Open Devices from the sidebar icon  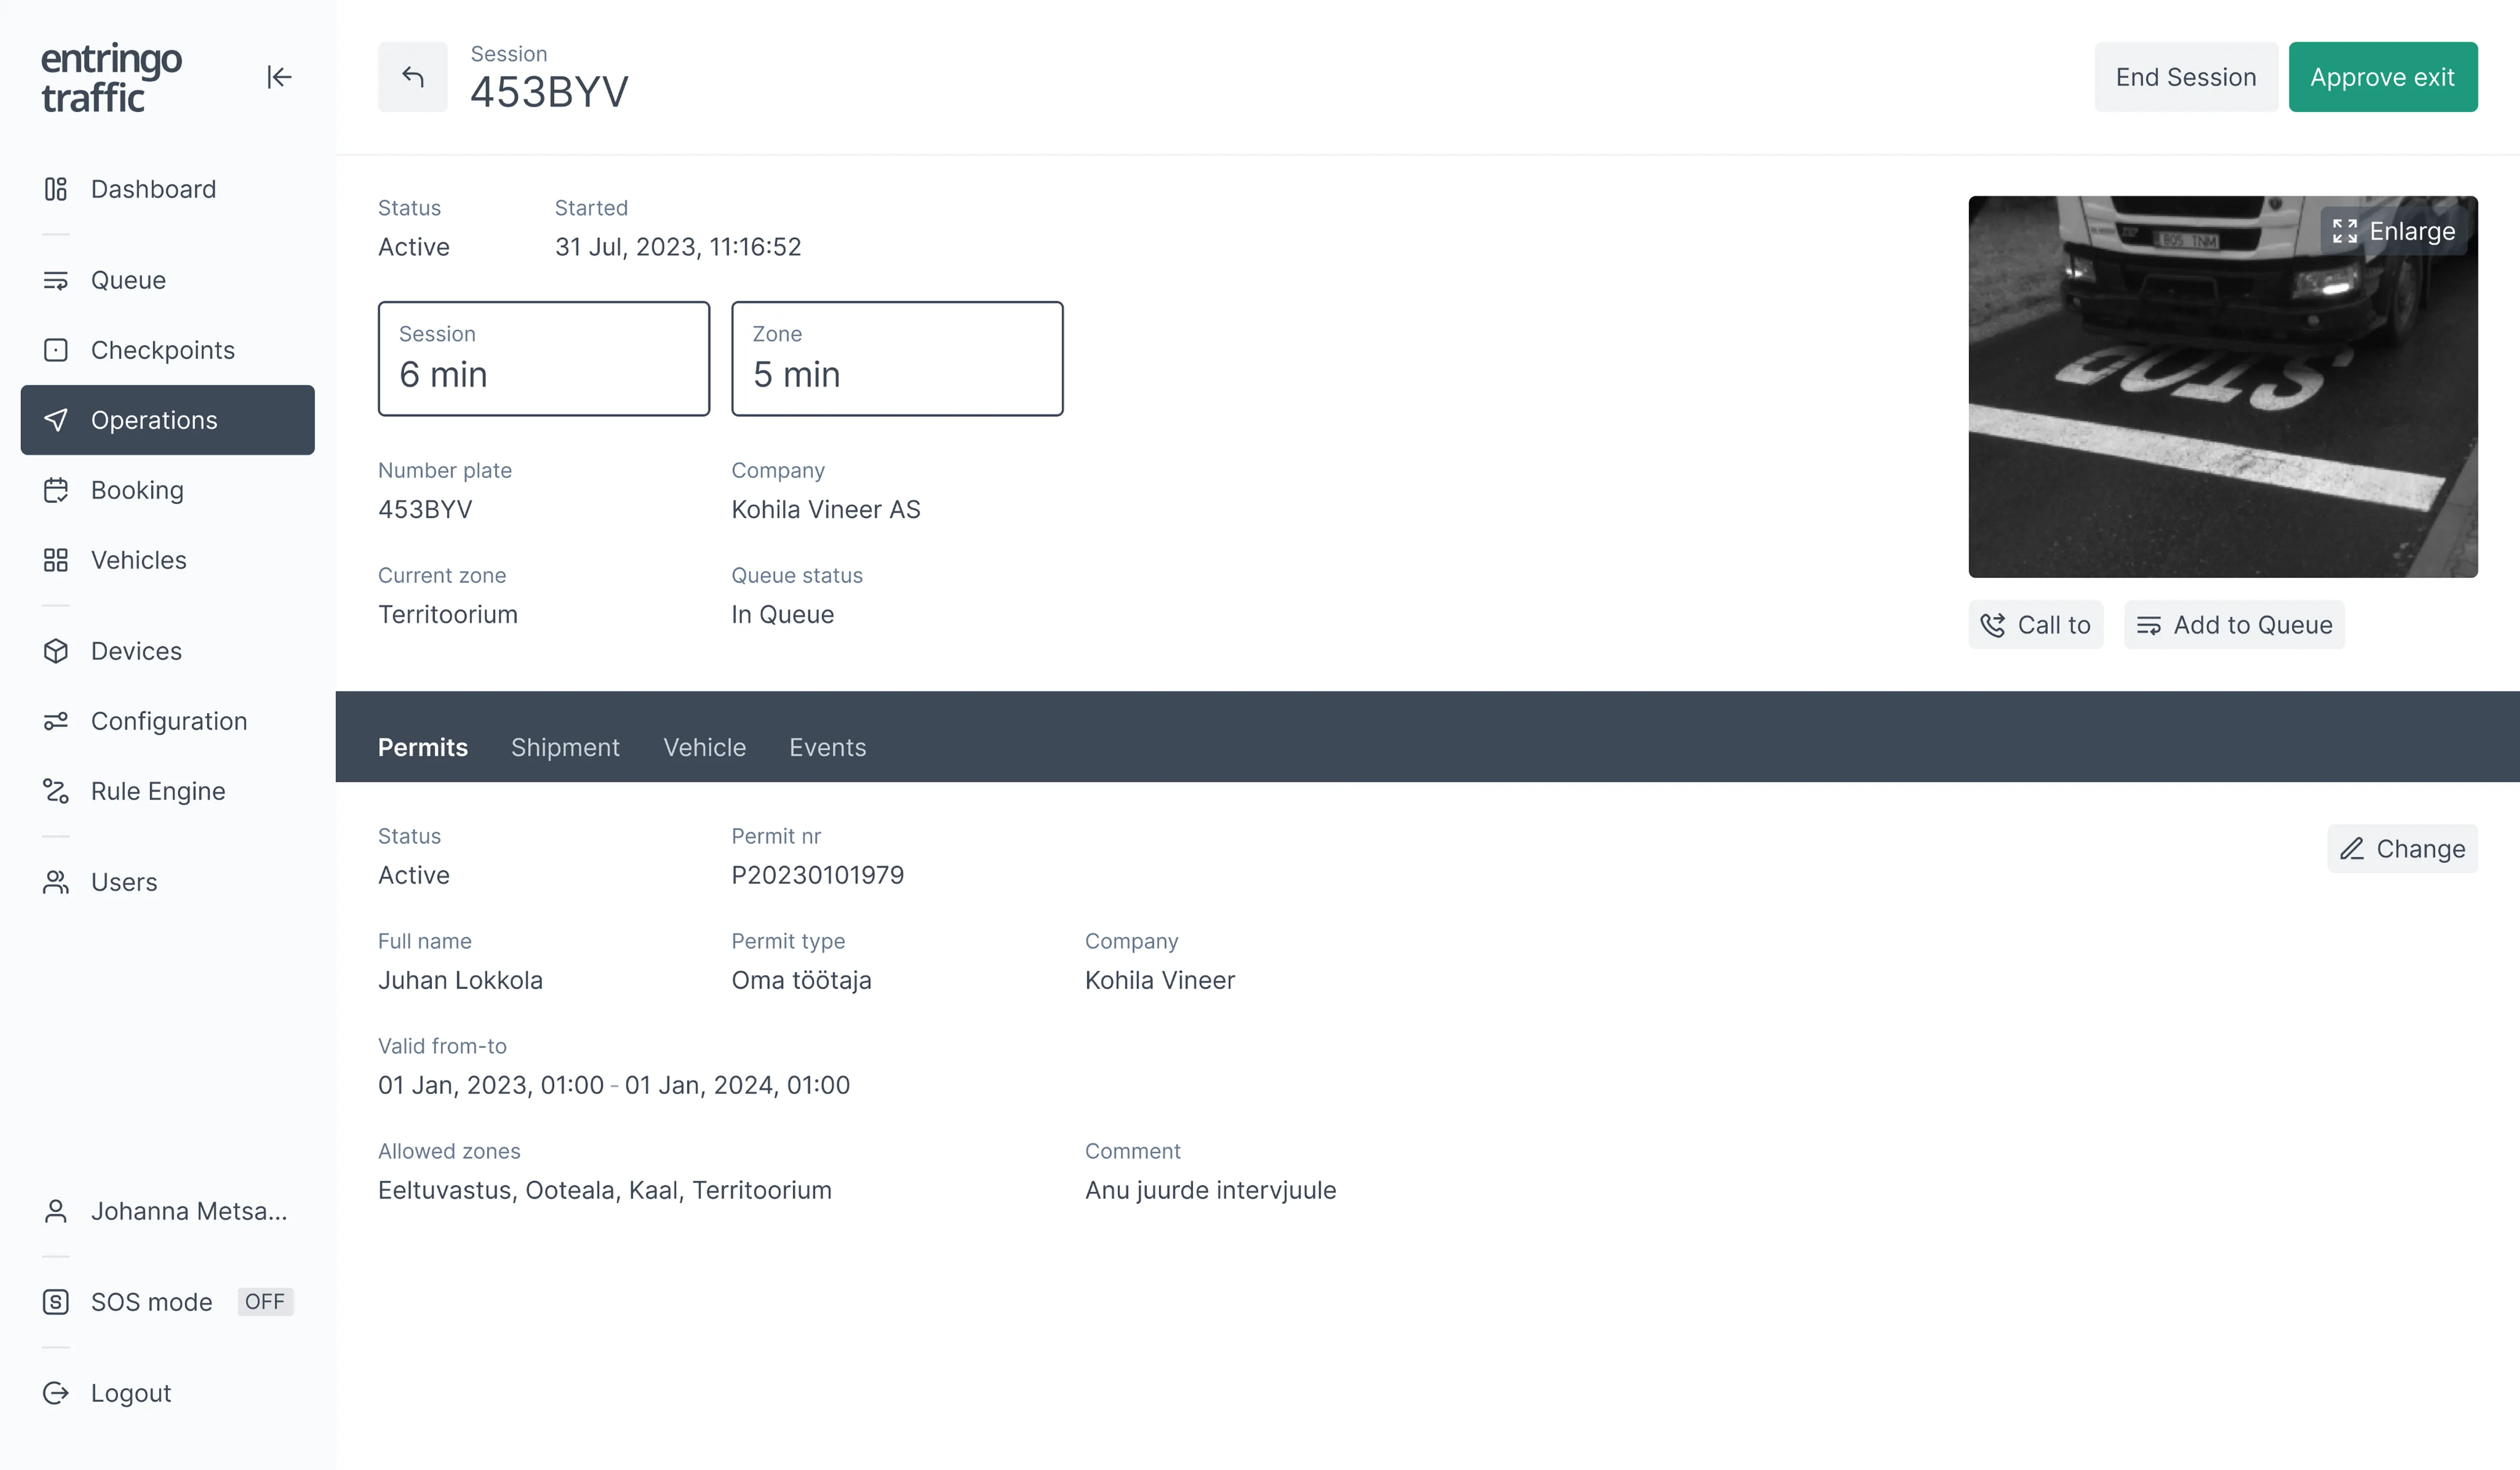[55, 650]
